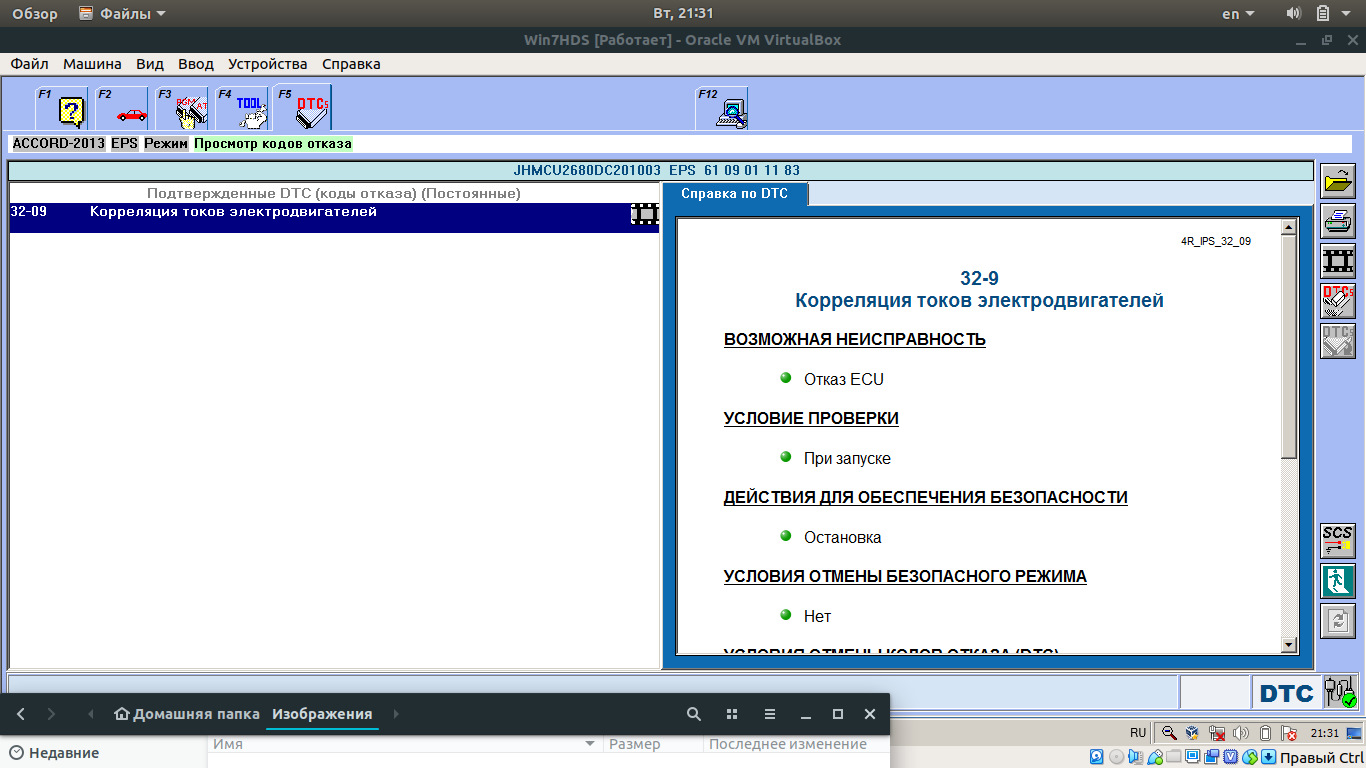Open the 'Ввод' menu
This screenshot has height=768, width=1366.
point(196,64)
